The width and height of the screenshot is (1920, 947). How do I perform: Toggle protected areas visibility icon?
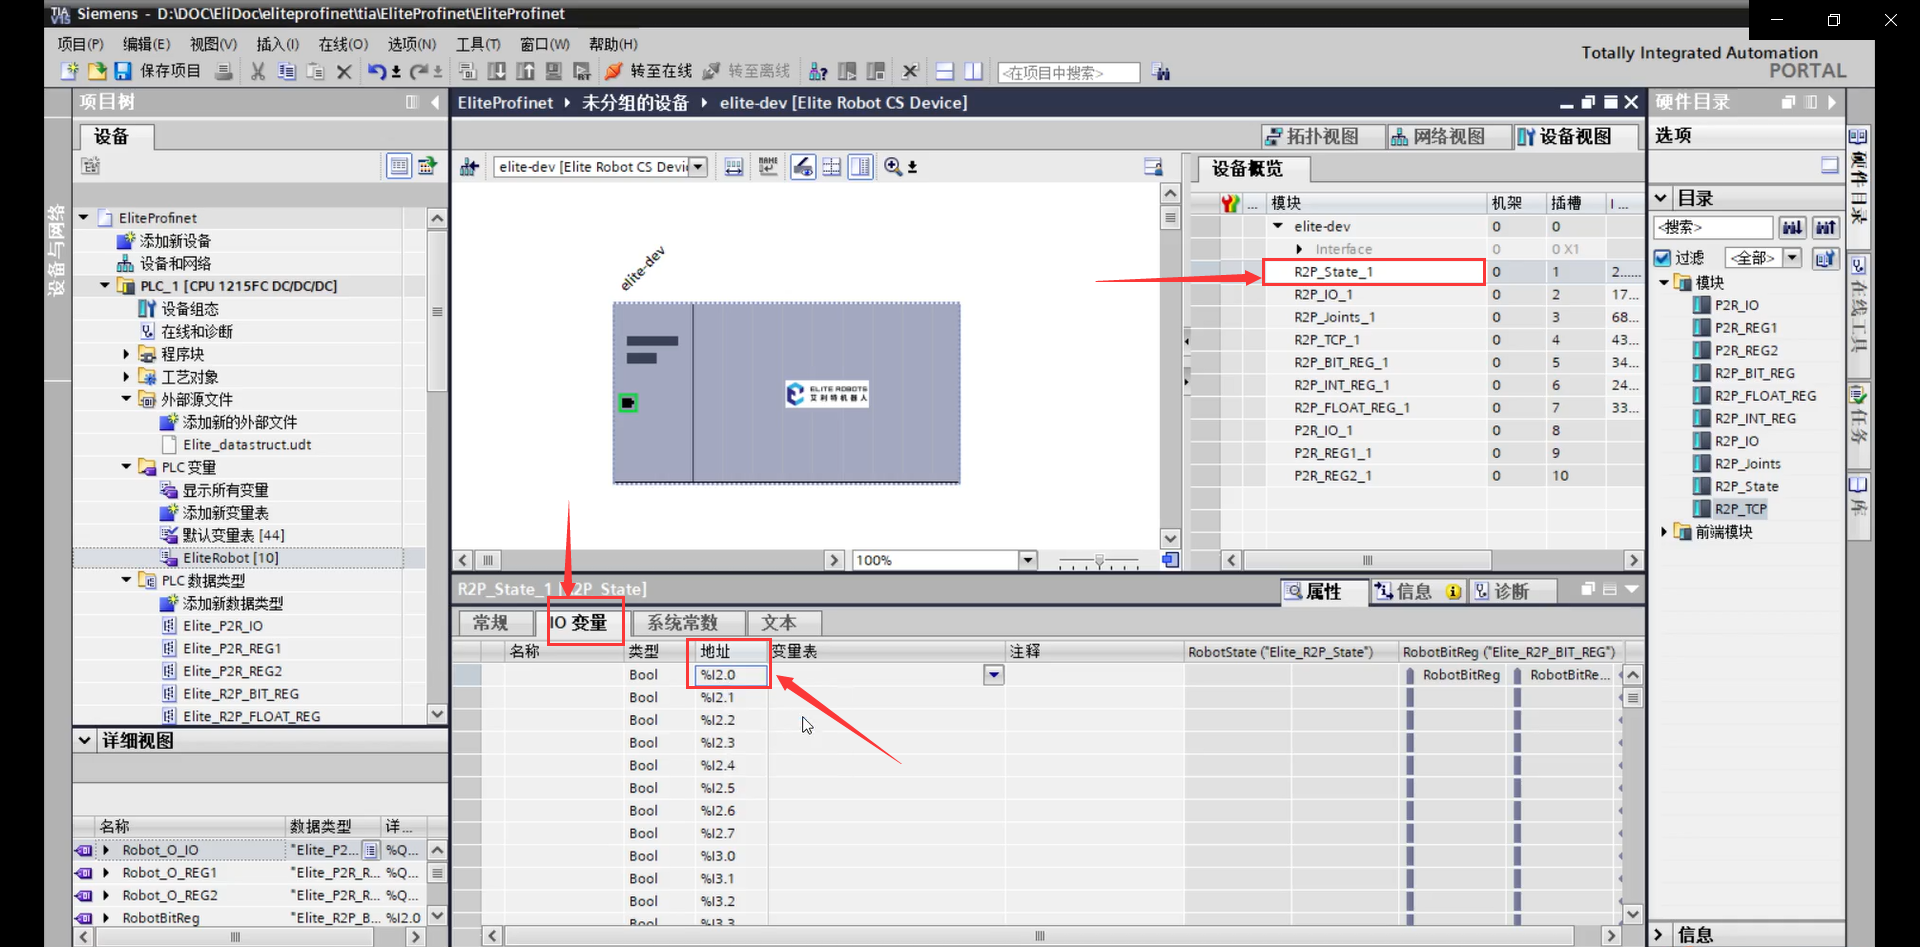pyautogui.click(x=803, y=167)
